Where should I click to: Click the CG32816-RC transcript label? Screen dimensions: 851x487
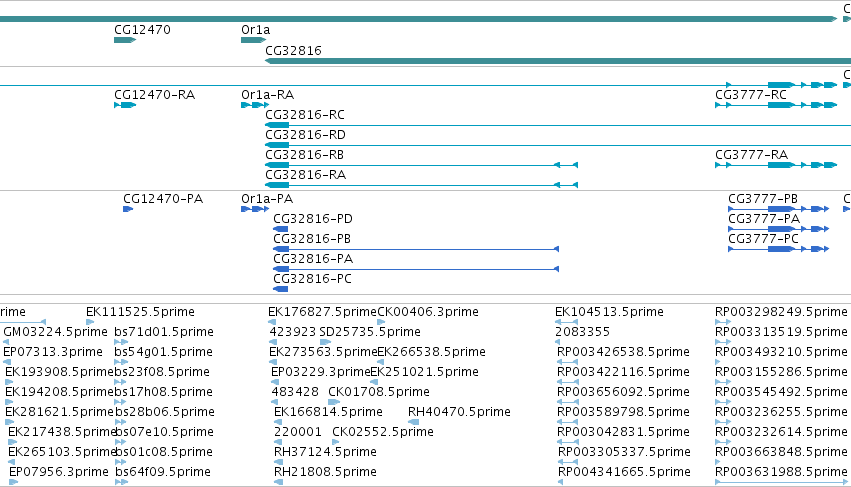tap(305, 115)
